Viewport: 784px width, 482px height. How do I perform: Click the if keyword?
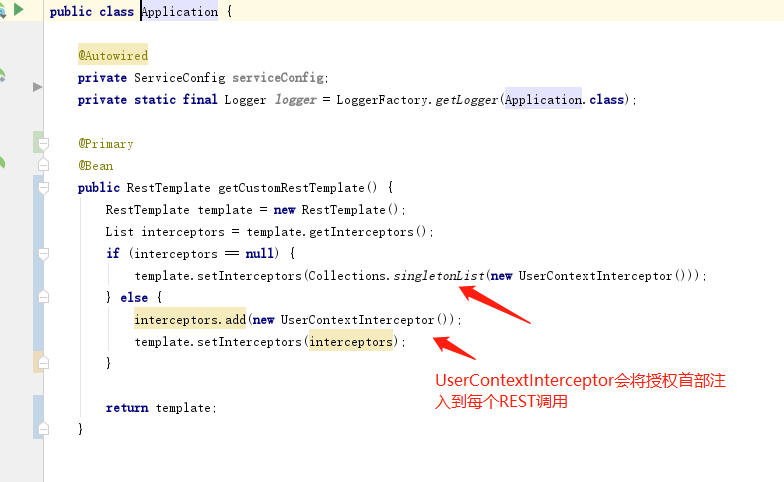(113, 254)
